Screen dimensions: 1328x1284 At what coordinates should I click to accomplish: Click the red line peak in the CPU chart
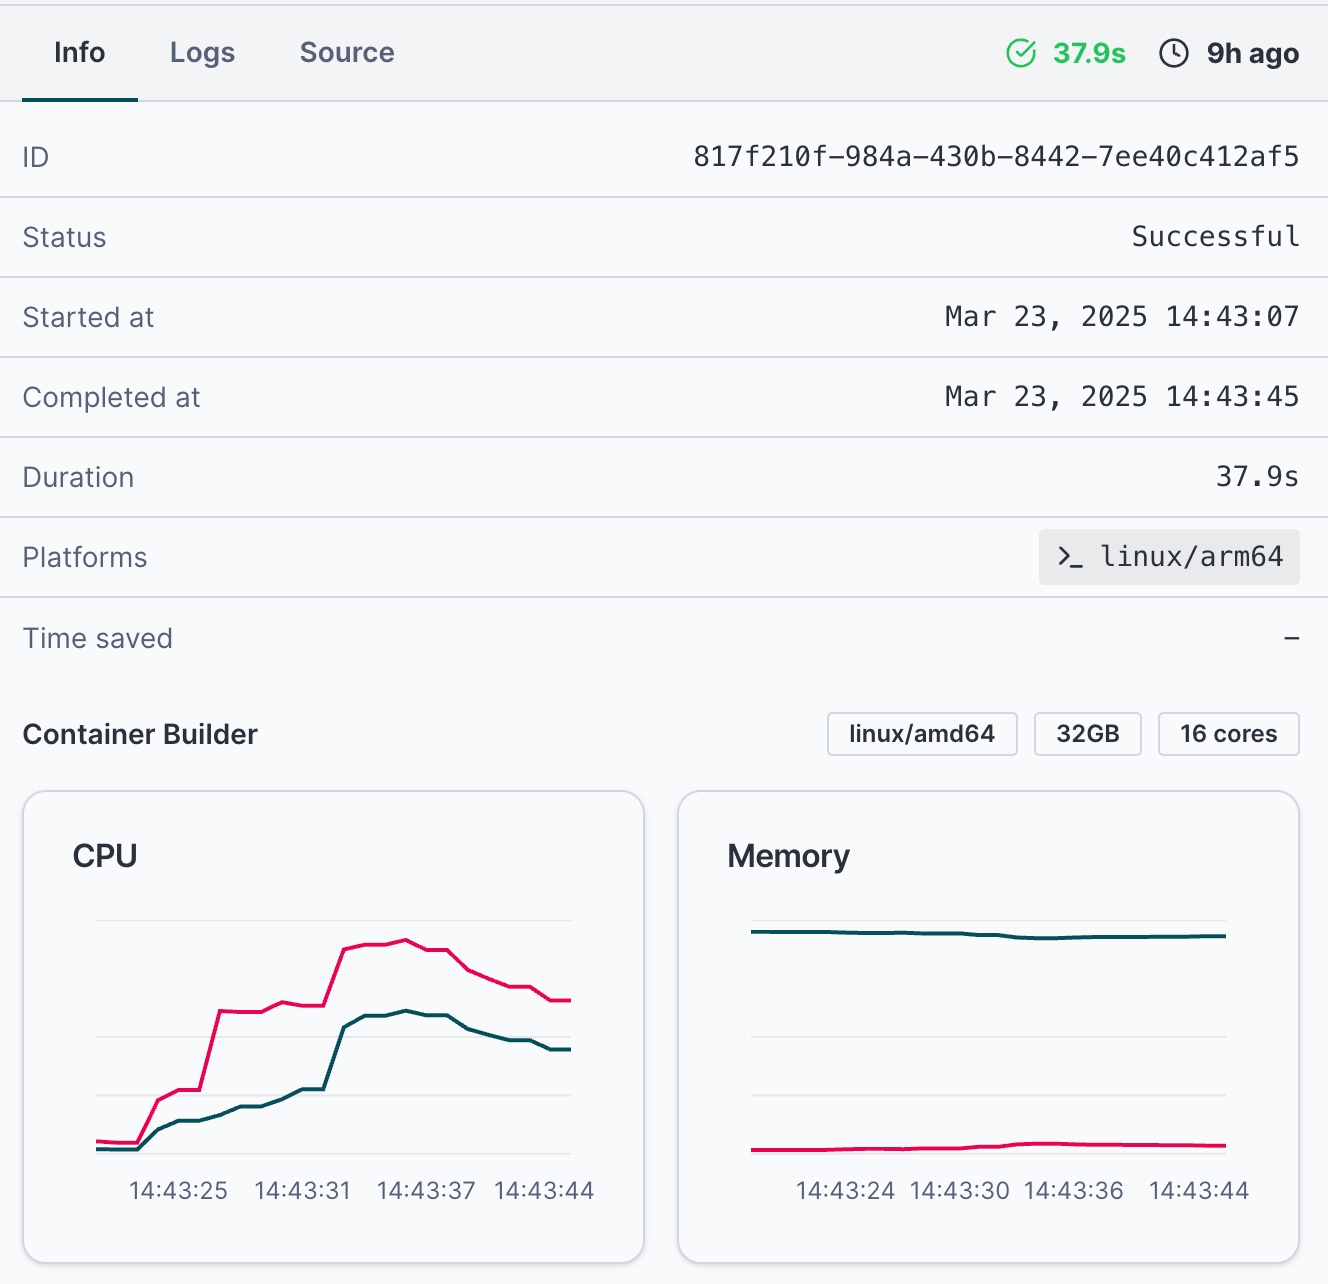(405, 940)
